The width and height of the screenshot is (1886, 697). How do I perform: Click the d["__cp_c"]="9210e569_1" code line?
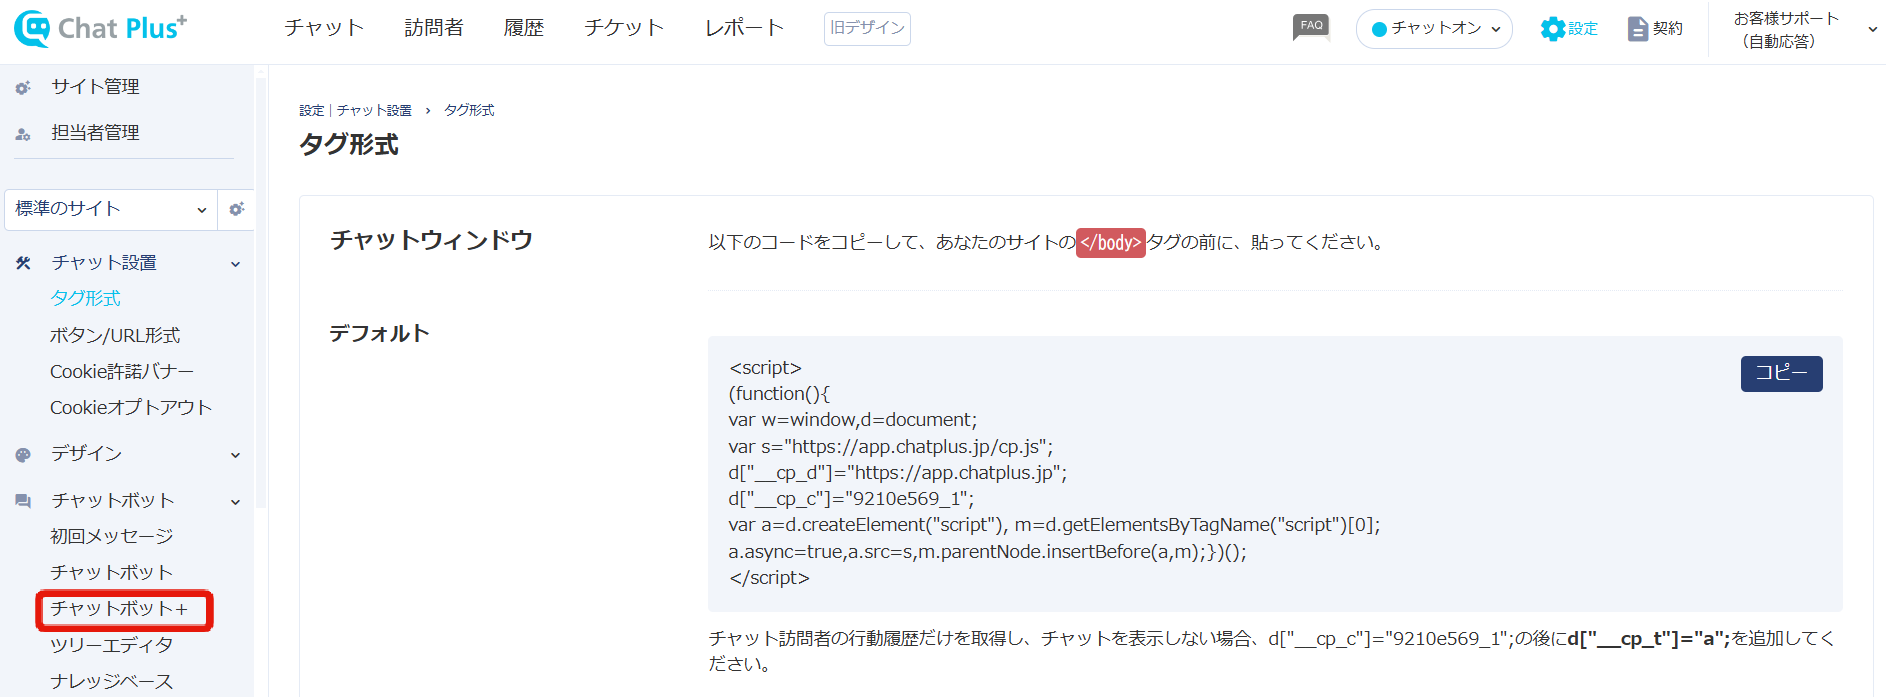pyautogui.click(x=851, y=498)
